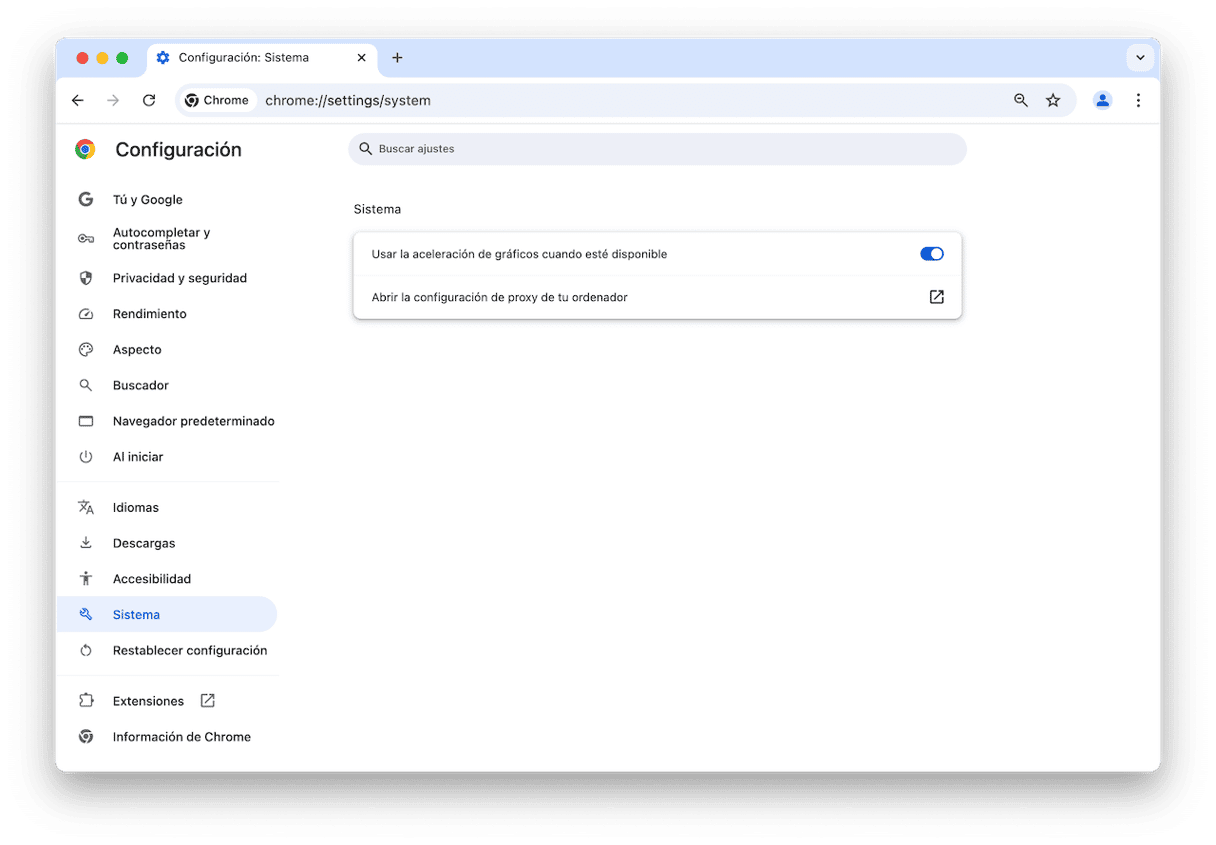
Task: Select Sistema in sidebar
Action: click(x=166, y=615)
